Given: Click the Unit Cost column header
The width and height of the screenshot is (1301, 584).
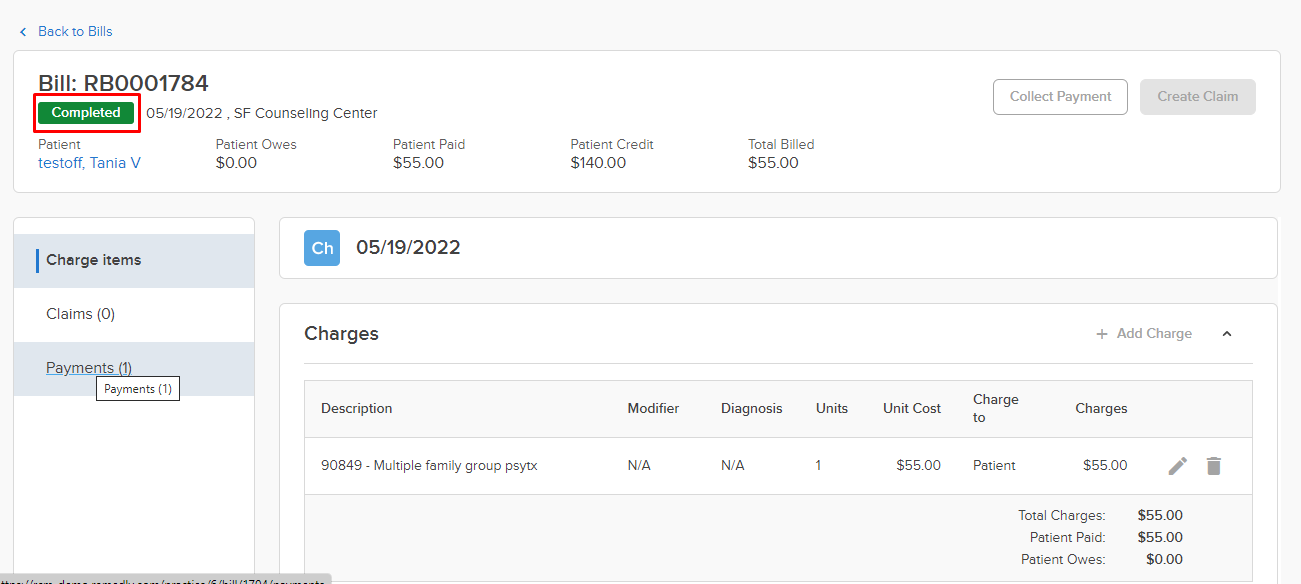Looking at the screenshot, I should (x=912, y=408).
